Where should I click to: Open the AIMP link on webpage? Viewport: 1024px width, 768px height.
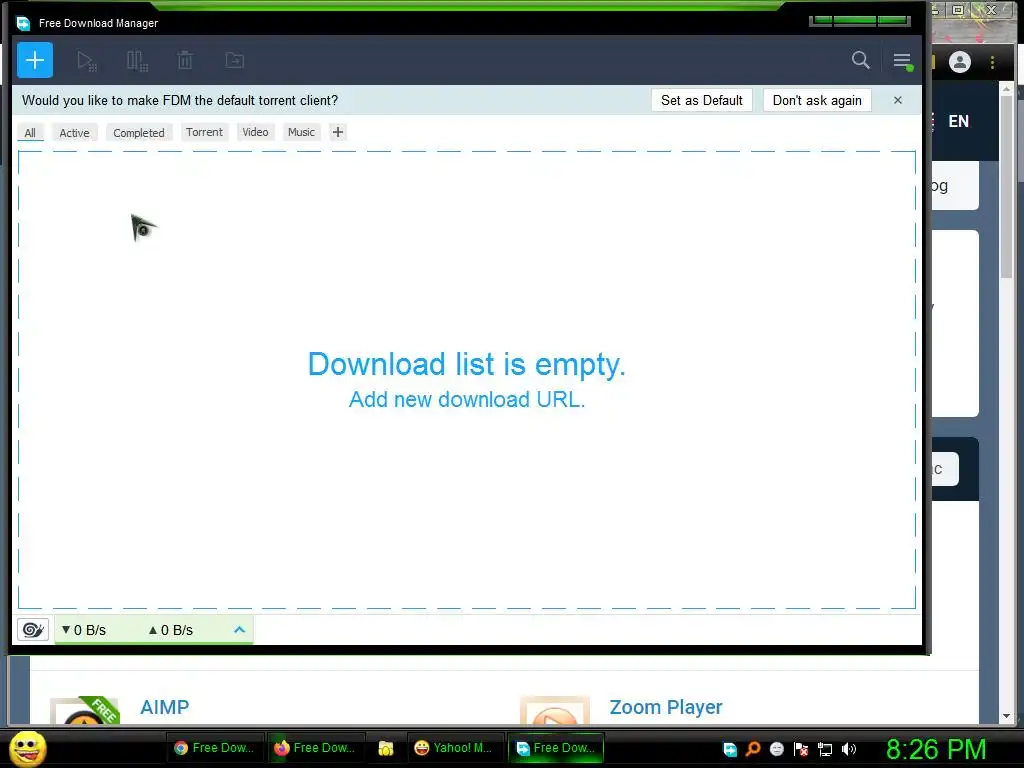coord(165,707)
